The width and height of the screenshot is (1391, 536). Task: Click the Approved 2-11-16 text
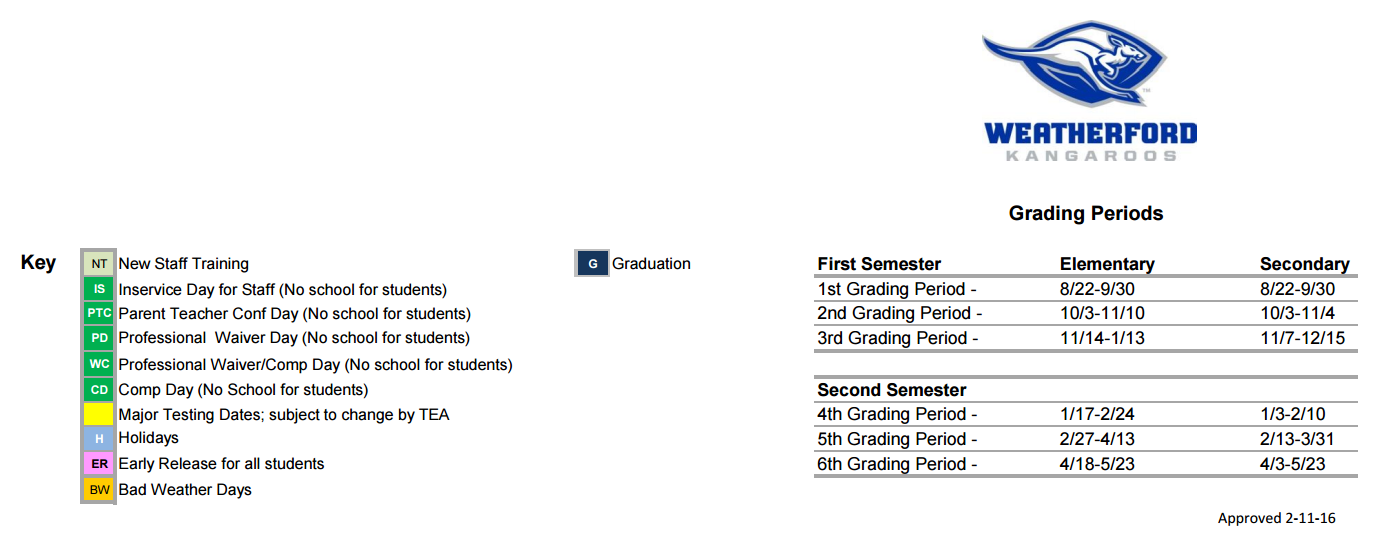pos(1276,518)
